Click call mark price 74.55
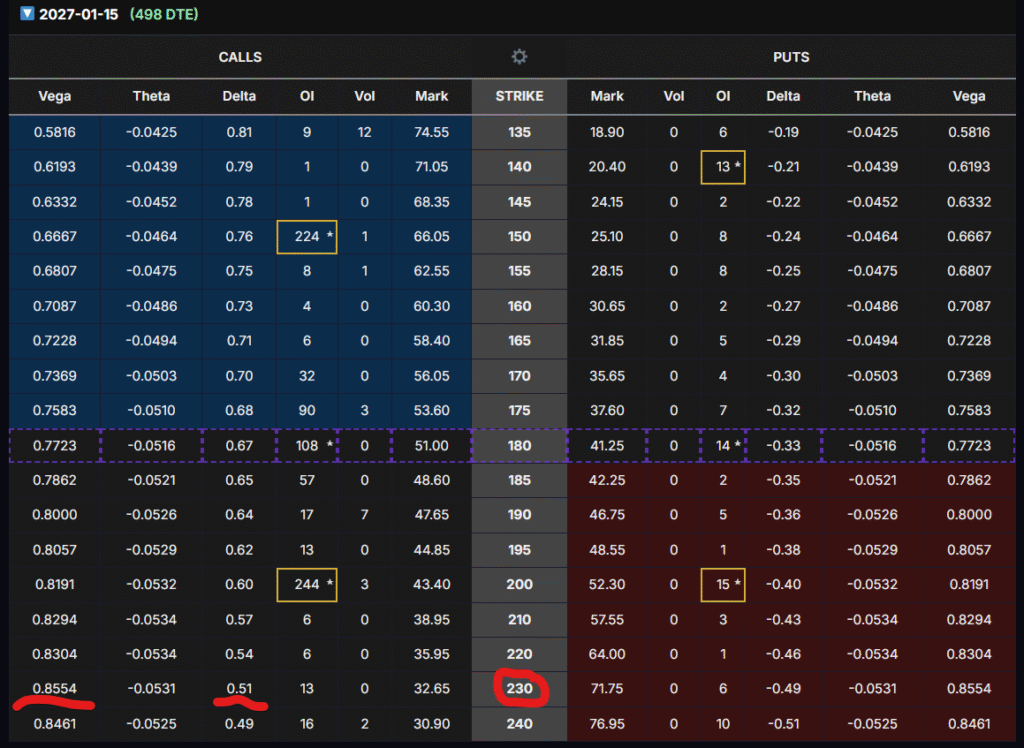The image size is (1024, 748). 431,131
